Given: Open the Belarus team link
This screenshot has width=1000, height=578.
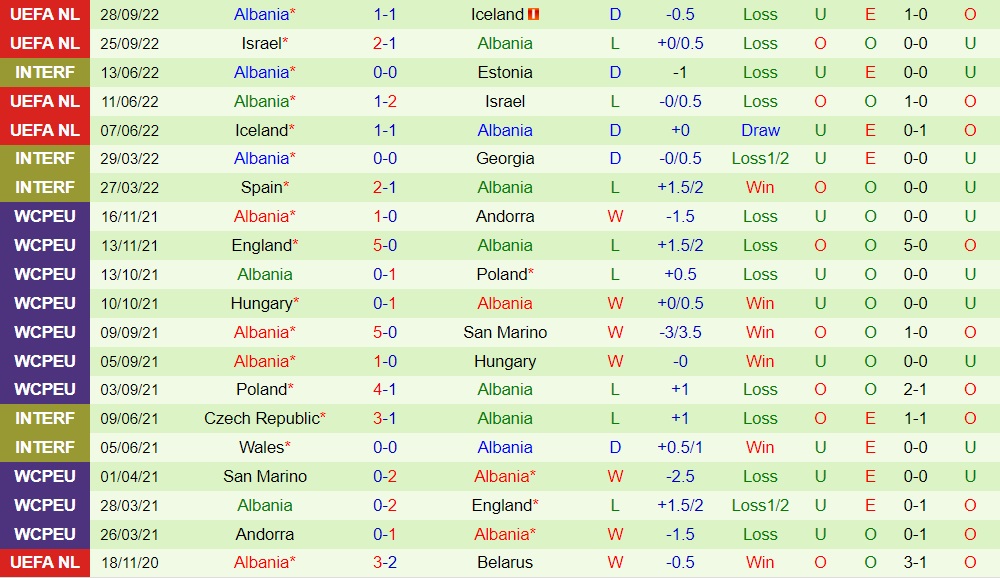Looking at the screenshot, I should click(505, 562).
